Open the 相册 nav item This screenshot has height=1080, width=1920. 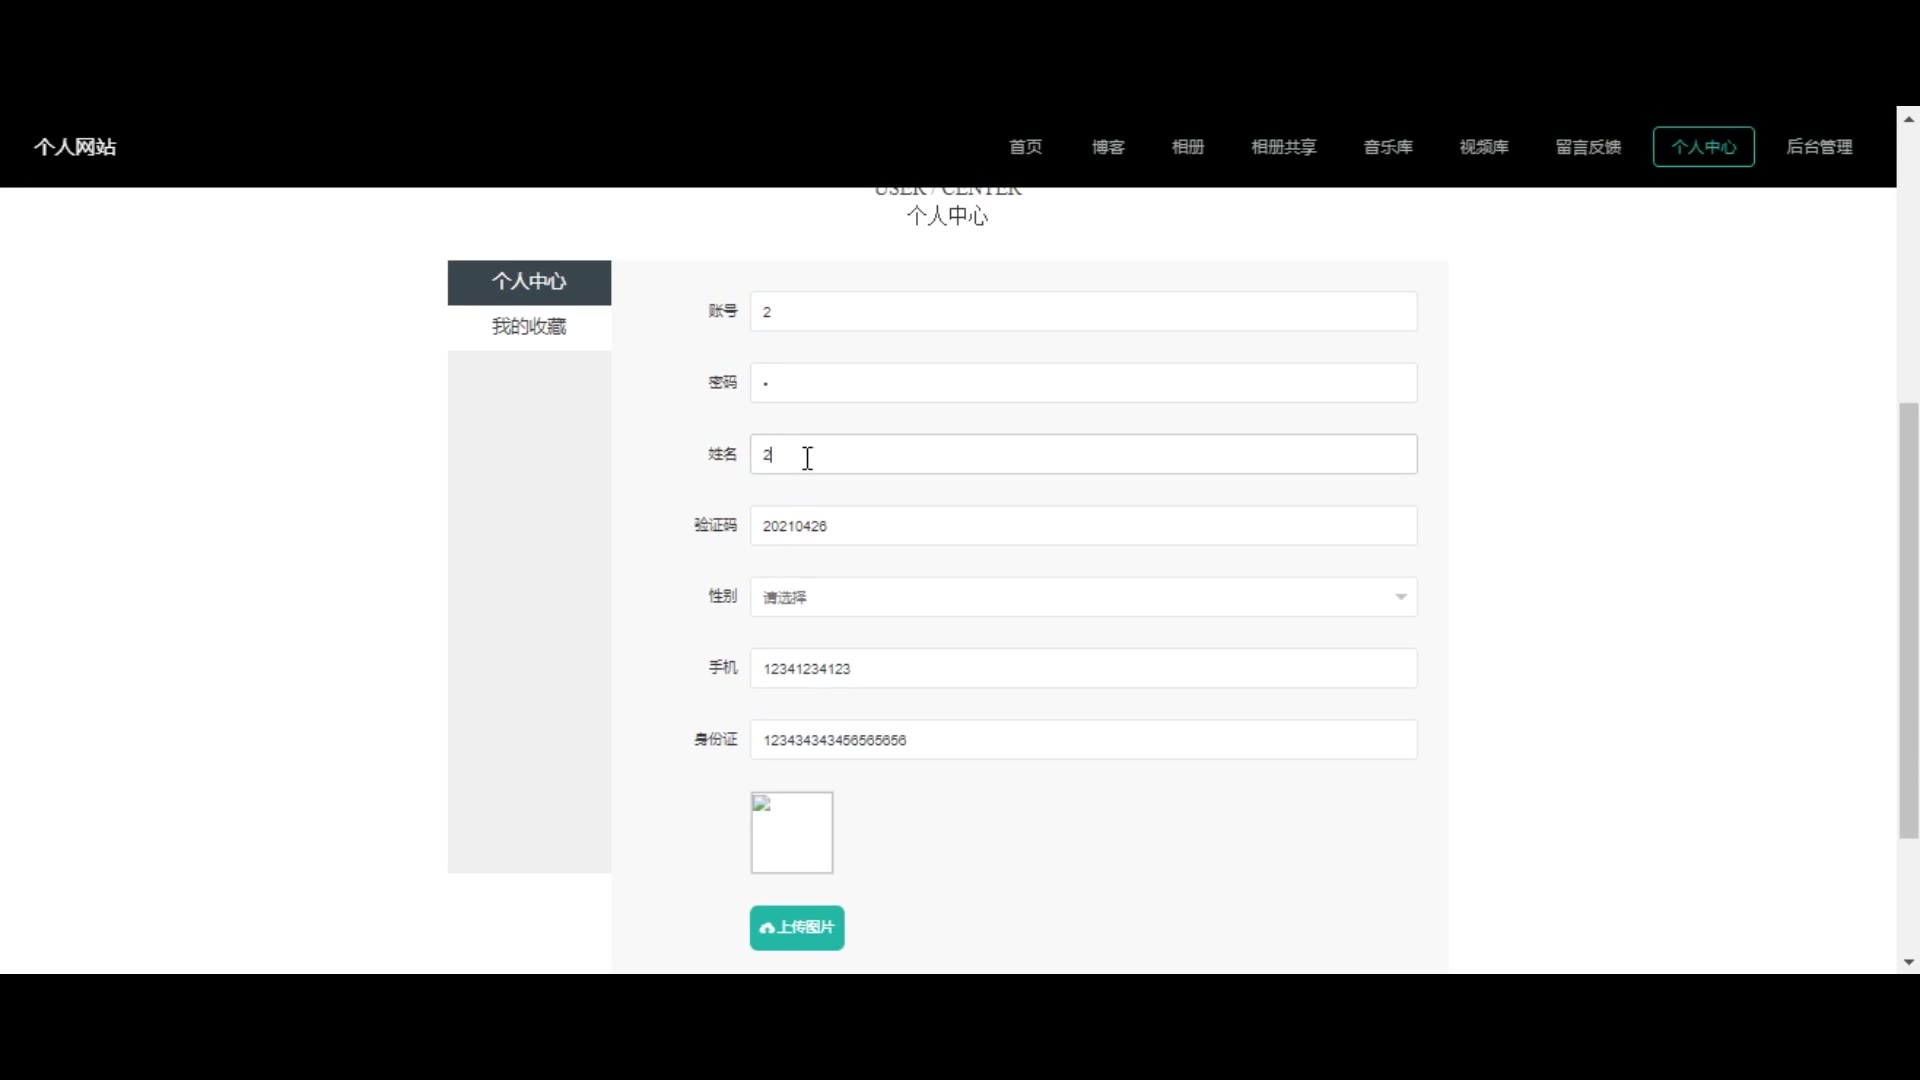[1188, 147]
